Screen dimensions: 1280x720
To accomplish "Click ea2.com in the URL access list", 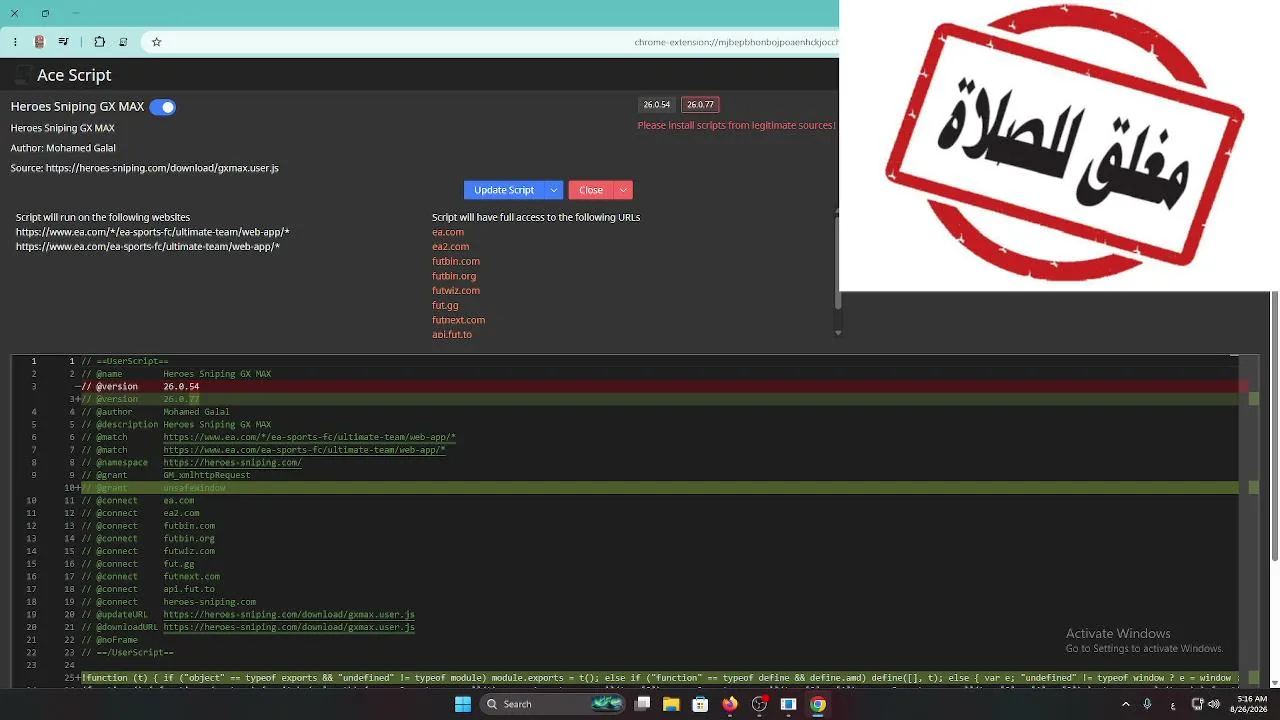I will click(451, 246).
